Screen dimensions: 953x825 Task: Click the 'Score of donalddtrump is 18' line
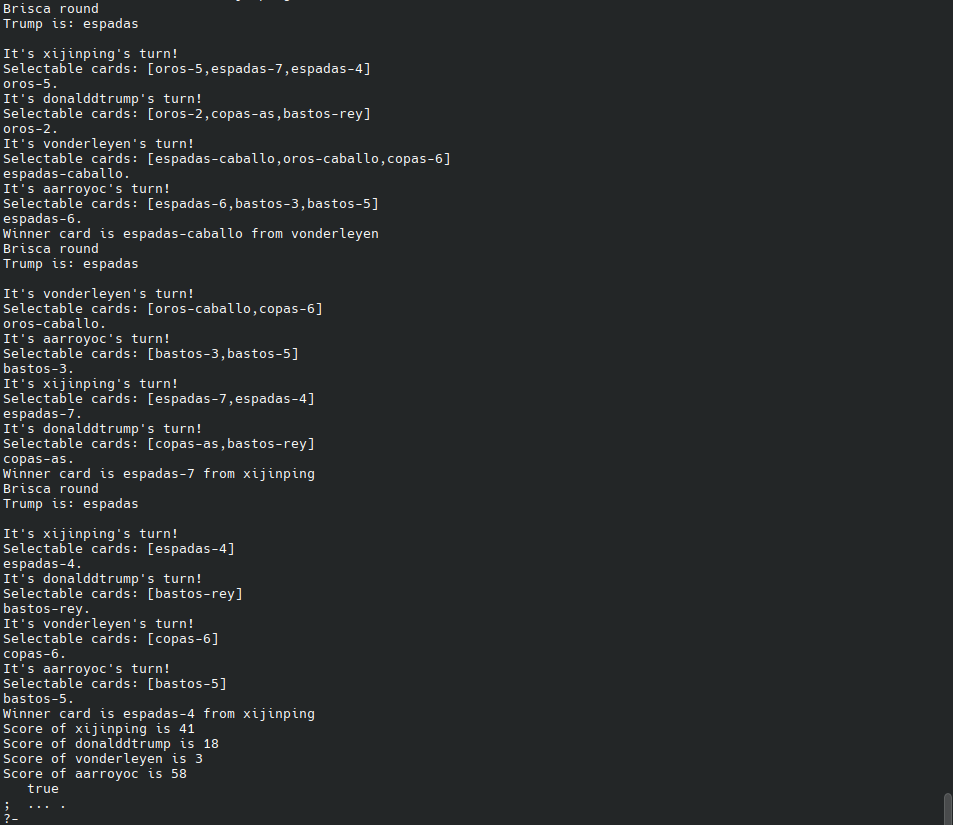[111, 744]
